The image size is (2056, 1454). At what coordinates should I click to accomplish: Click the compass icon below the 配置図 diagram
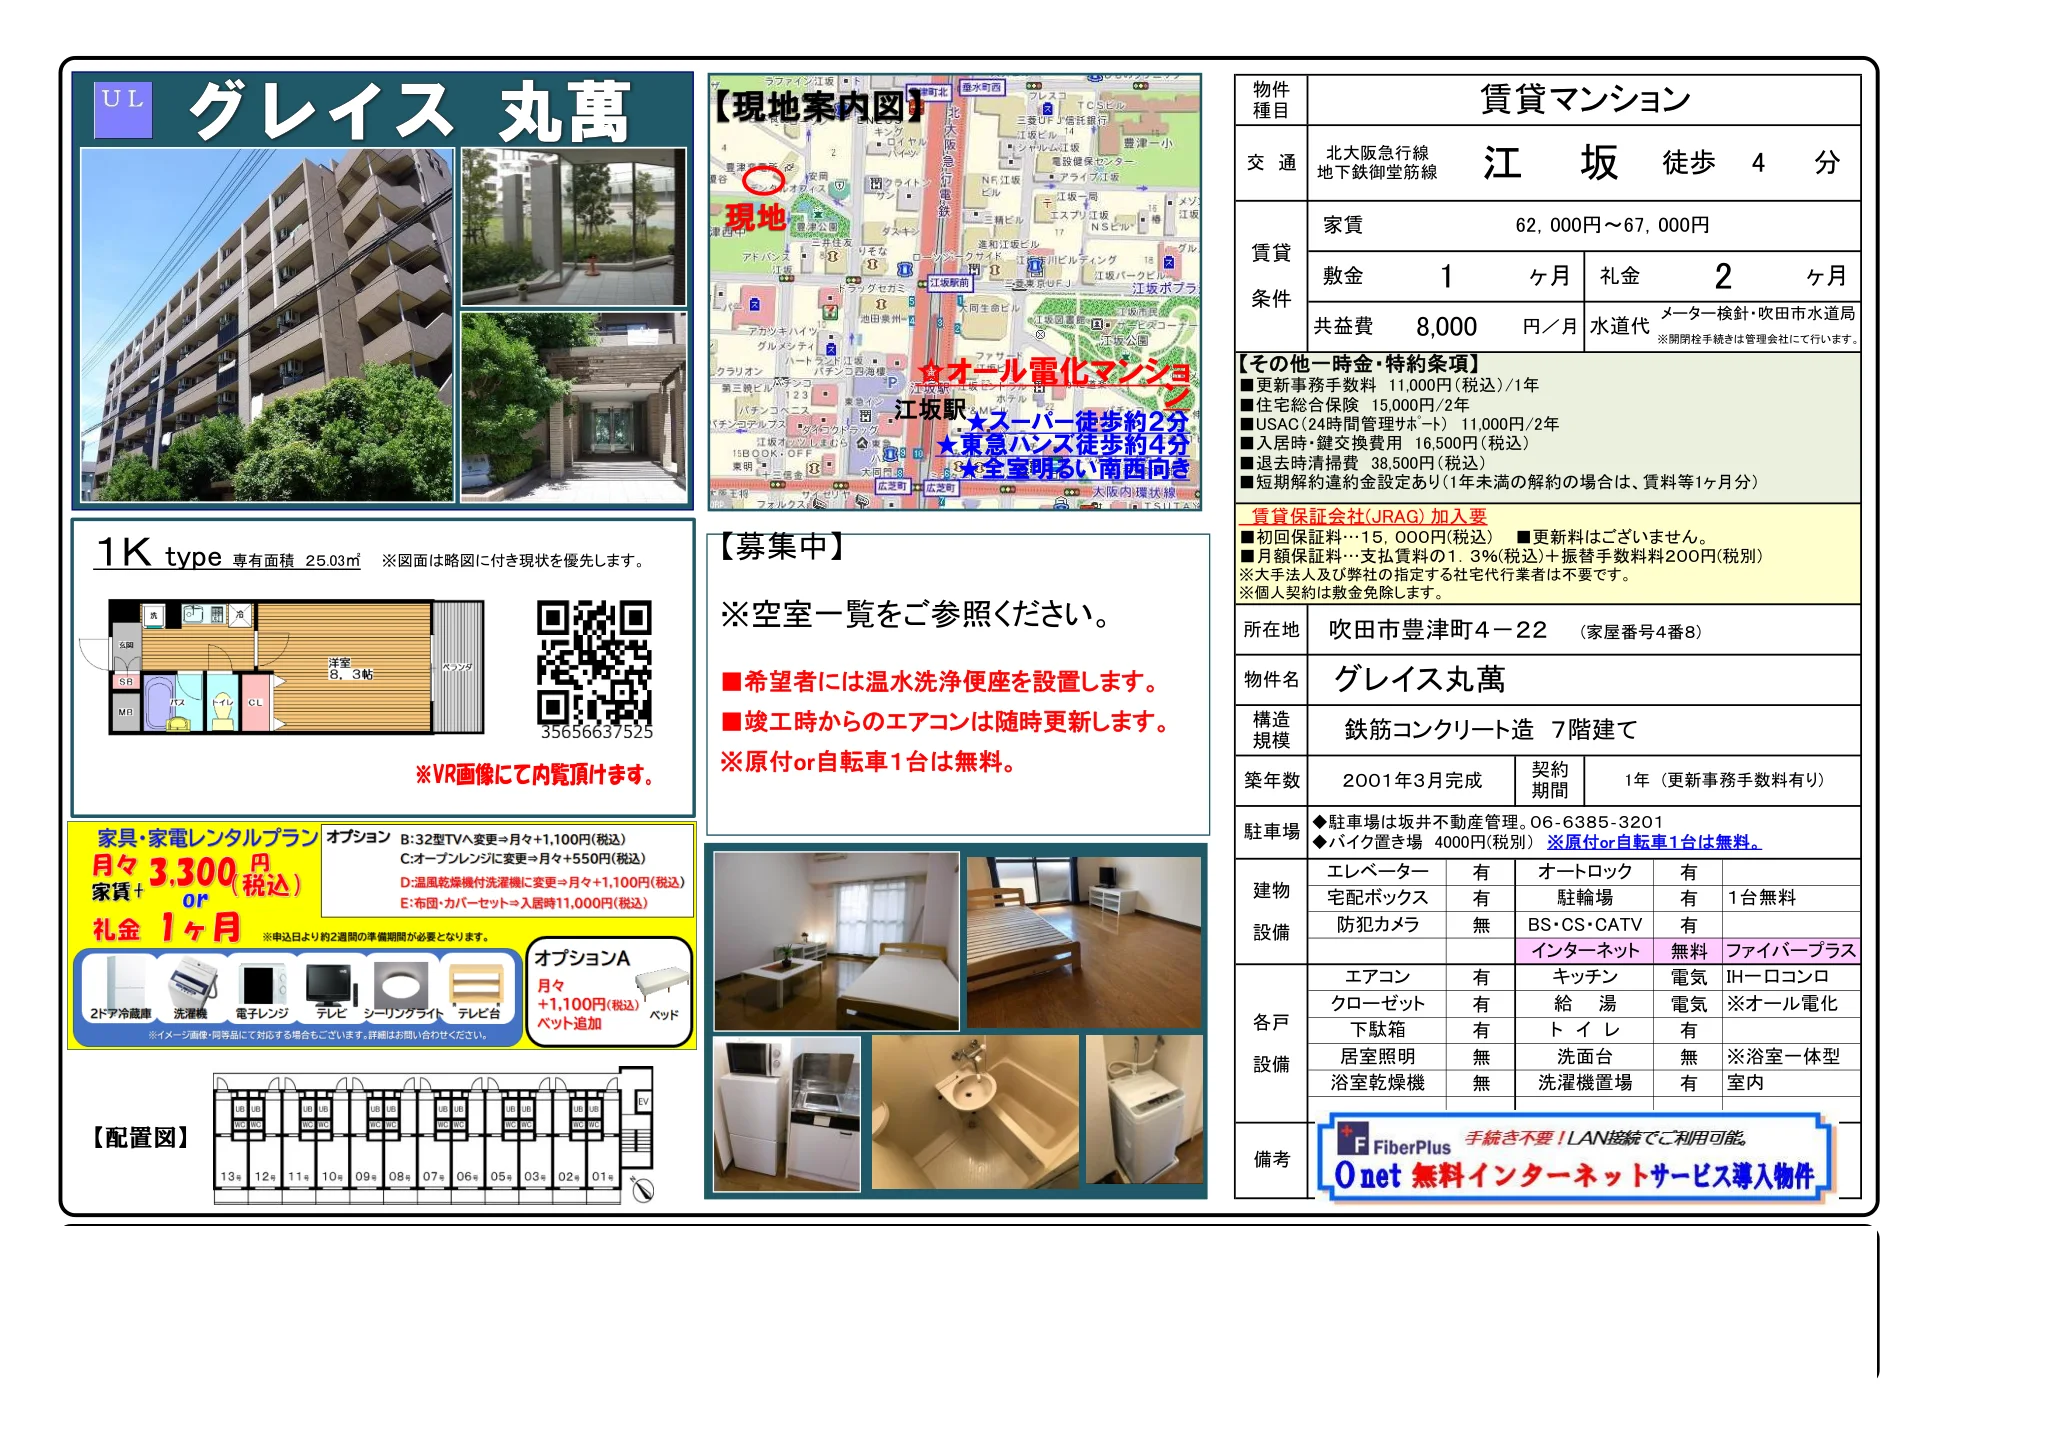pyautogui.click(x=643, y=1189)
